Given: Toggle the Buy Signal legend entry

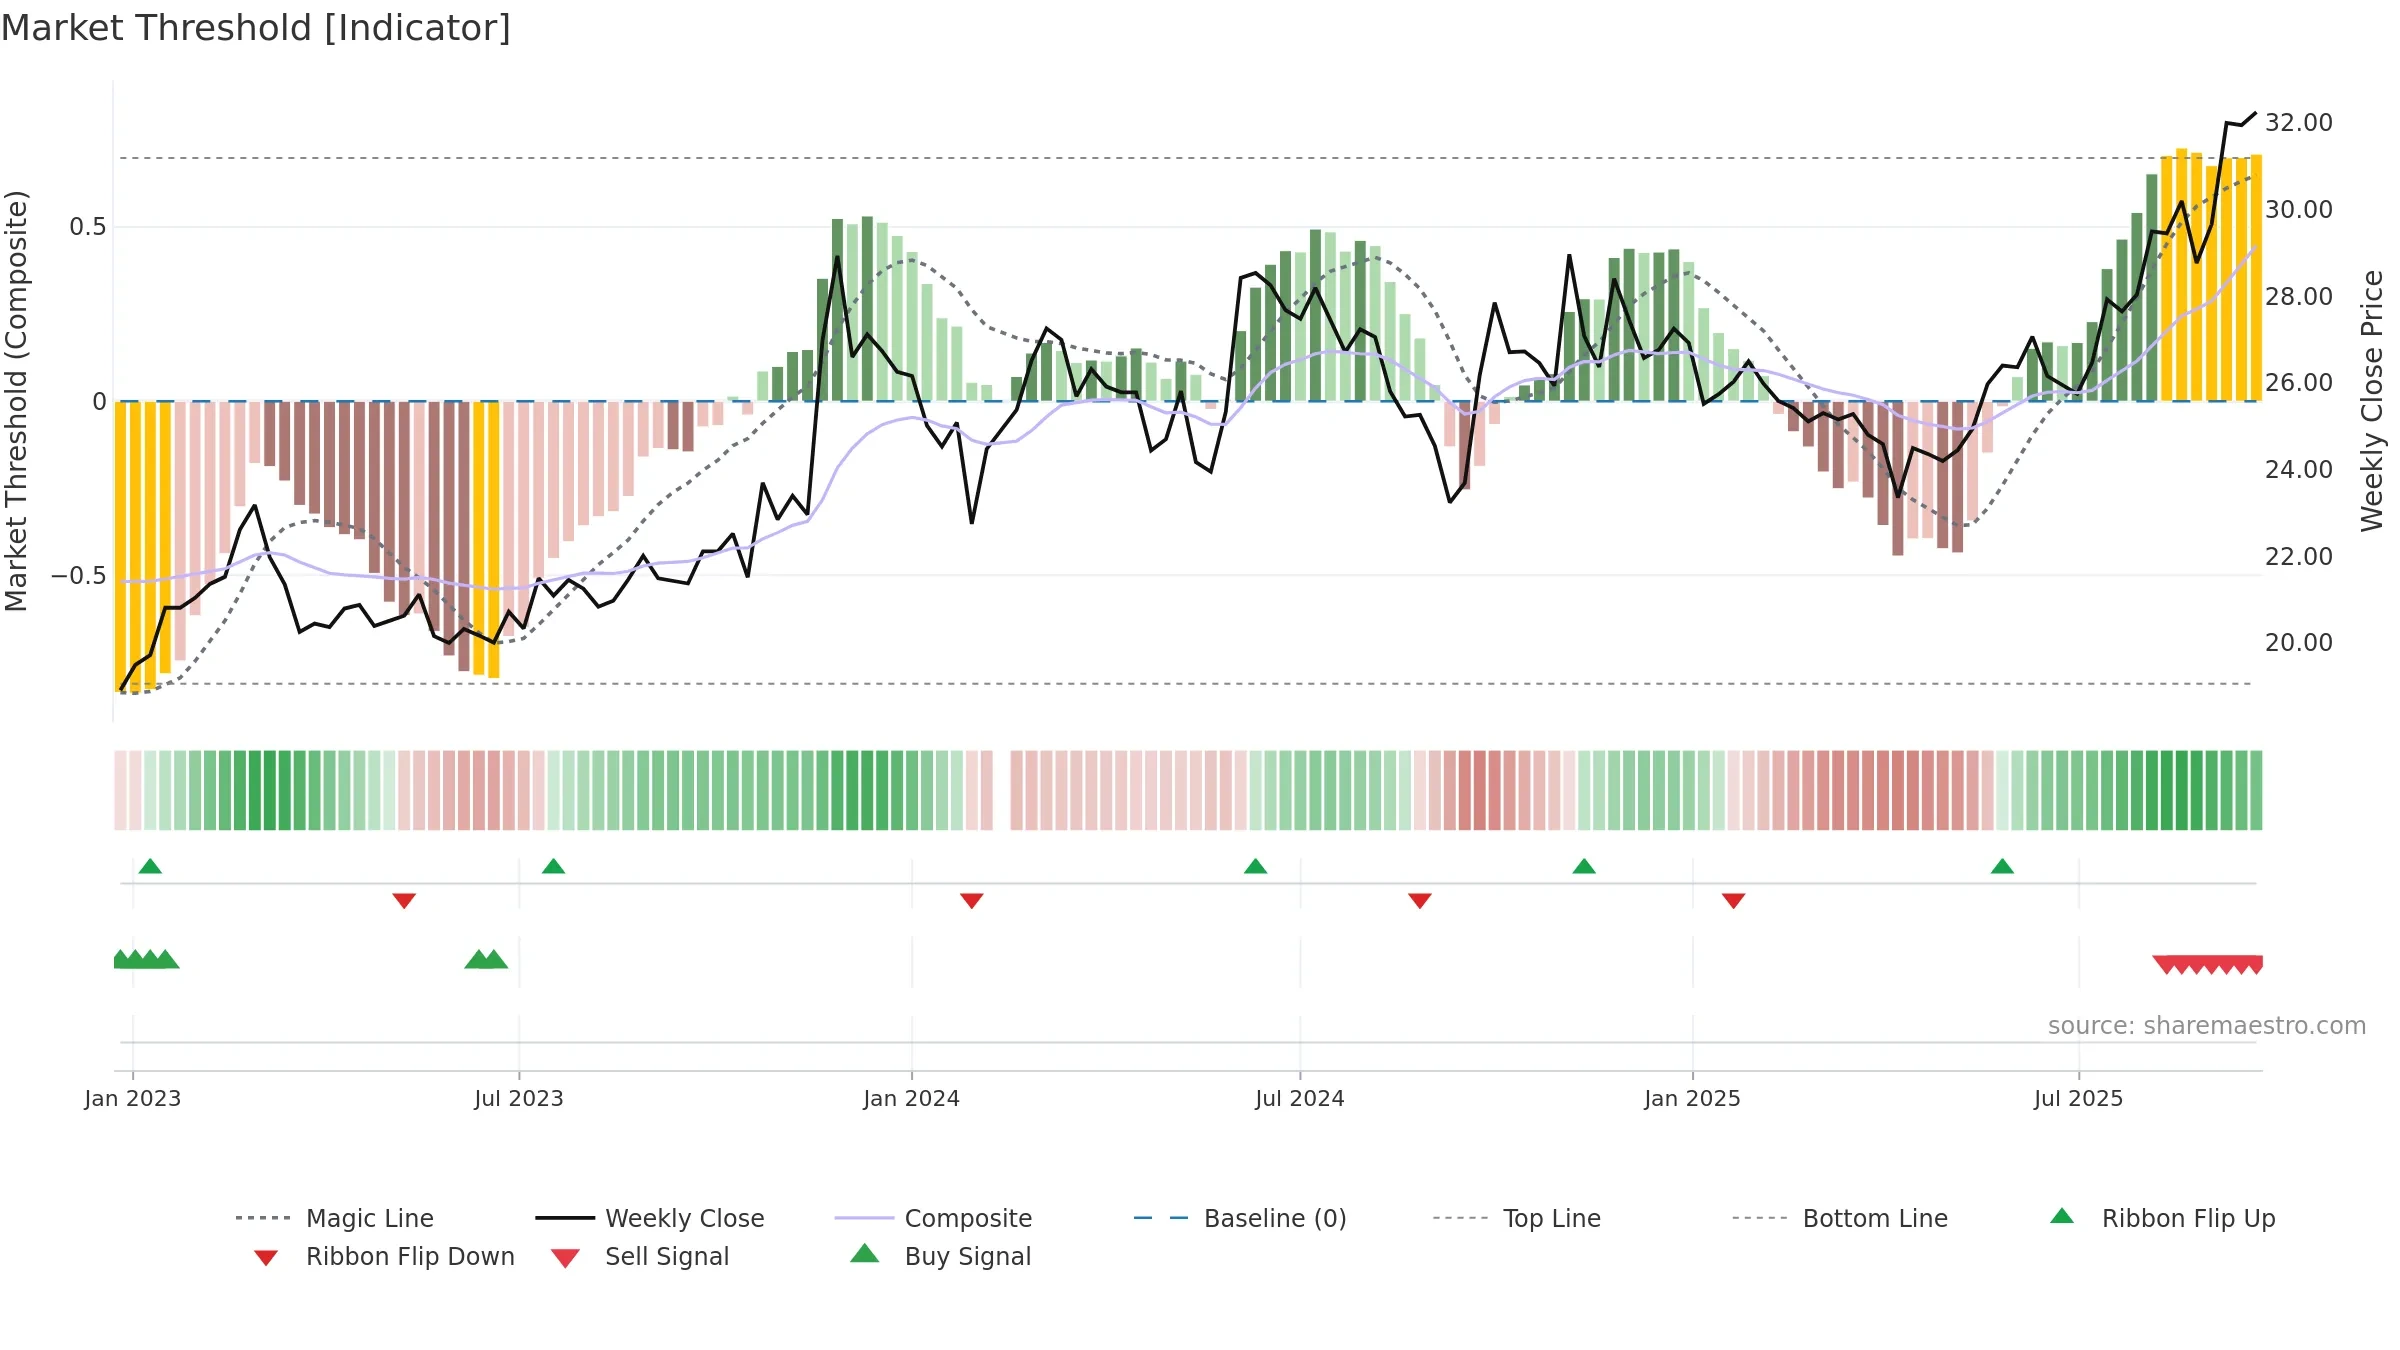Looking at the screenshot, I should [x=940, y=1256].
